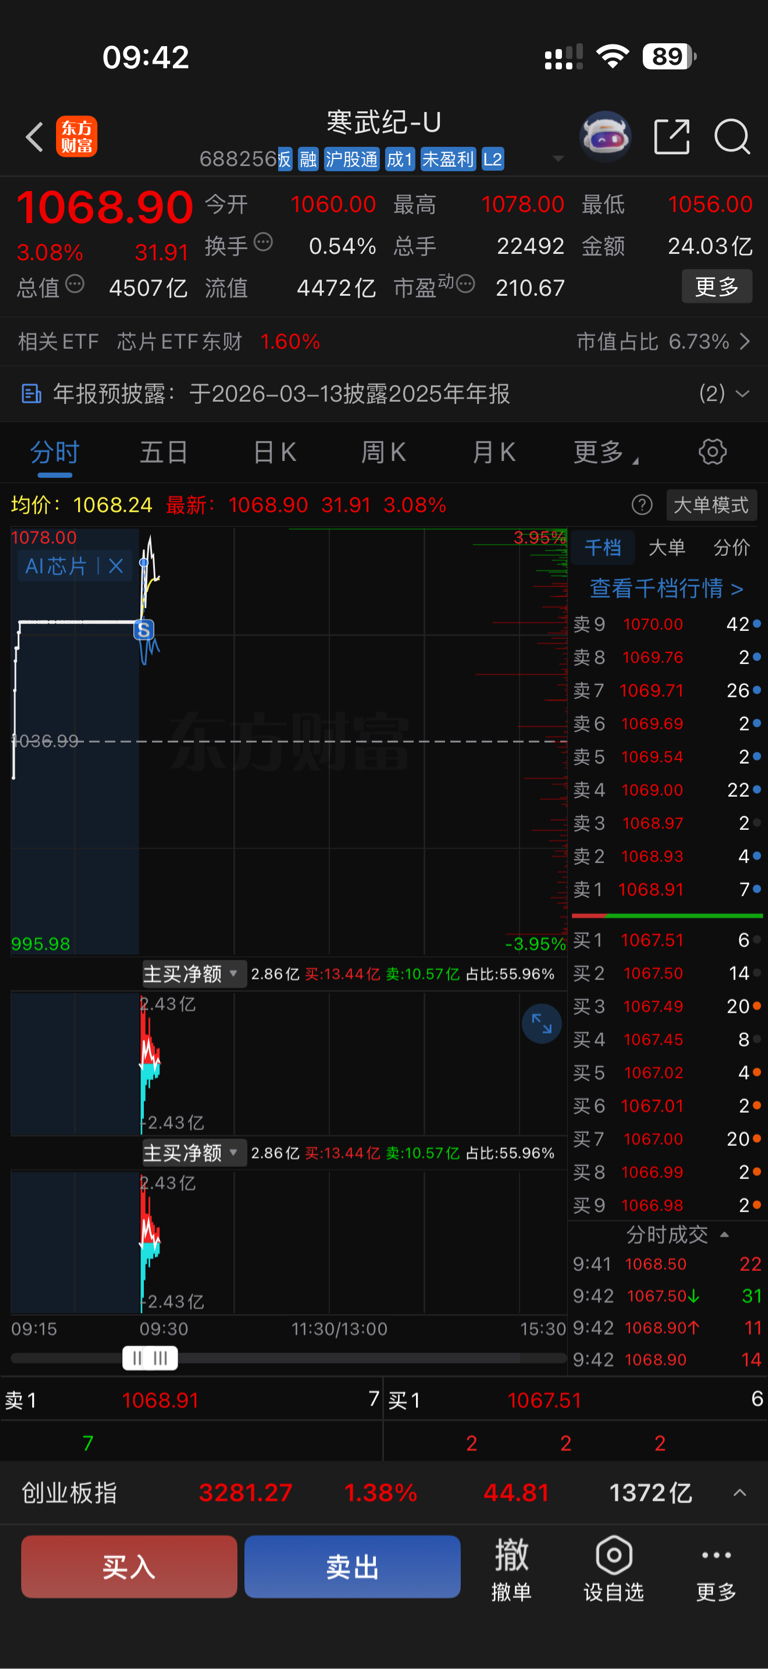Screen dimensions: 768x1669
Task: Tap the info icon beside 市盈
Action: point(466,285)
